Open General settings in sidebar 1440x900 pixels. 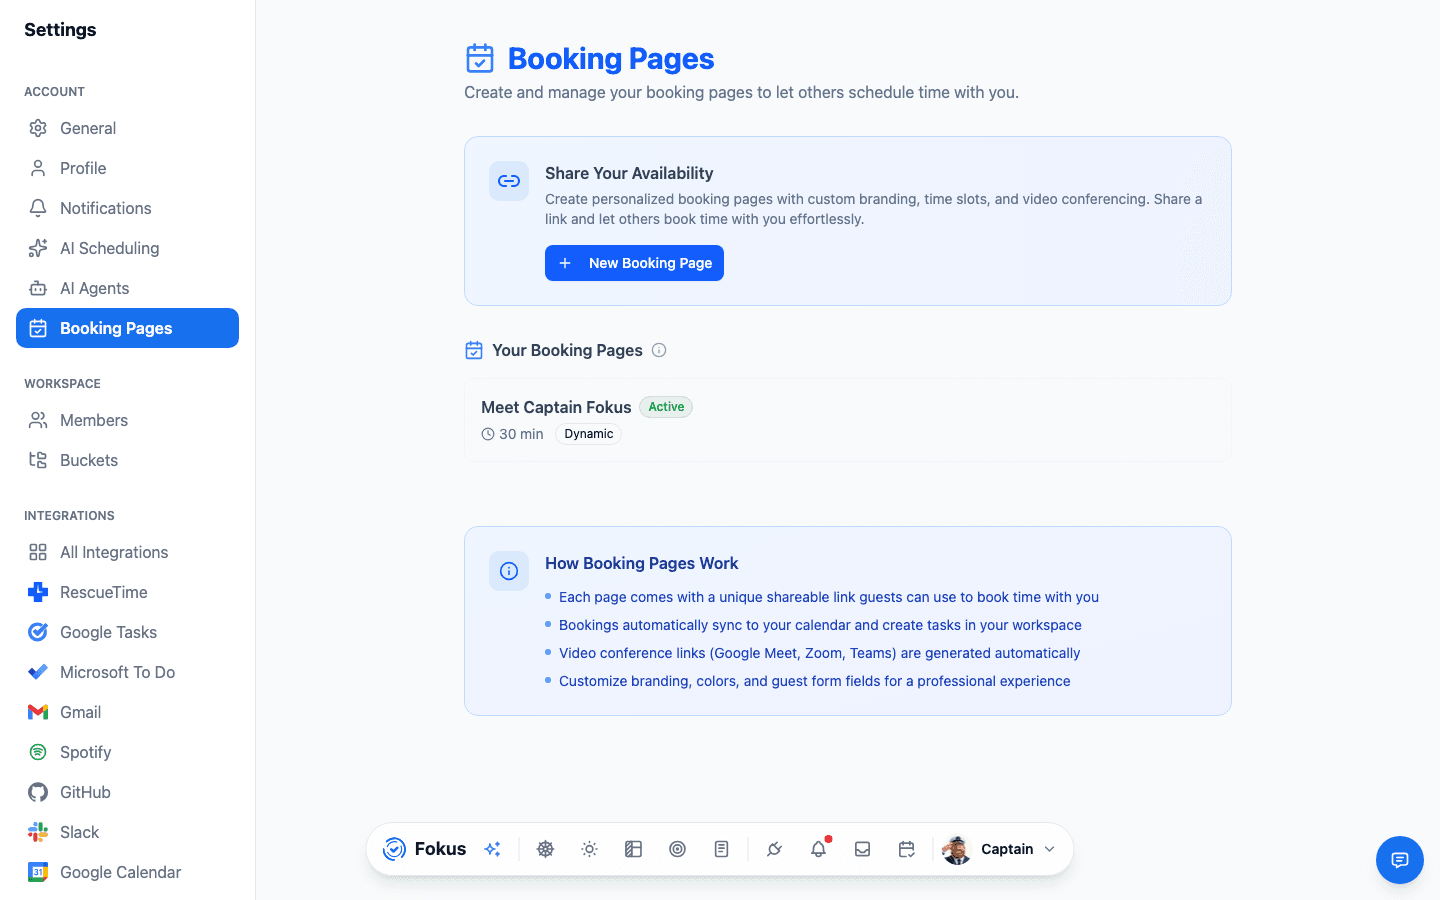coord(127,128)
